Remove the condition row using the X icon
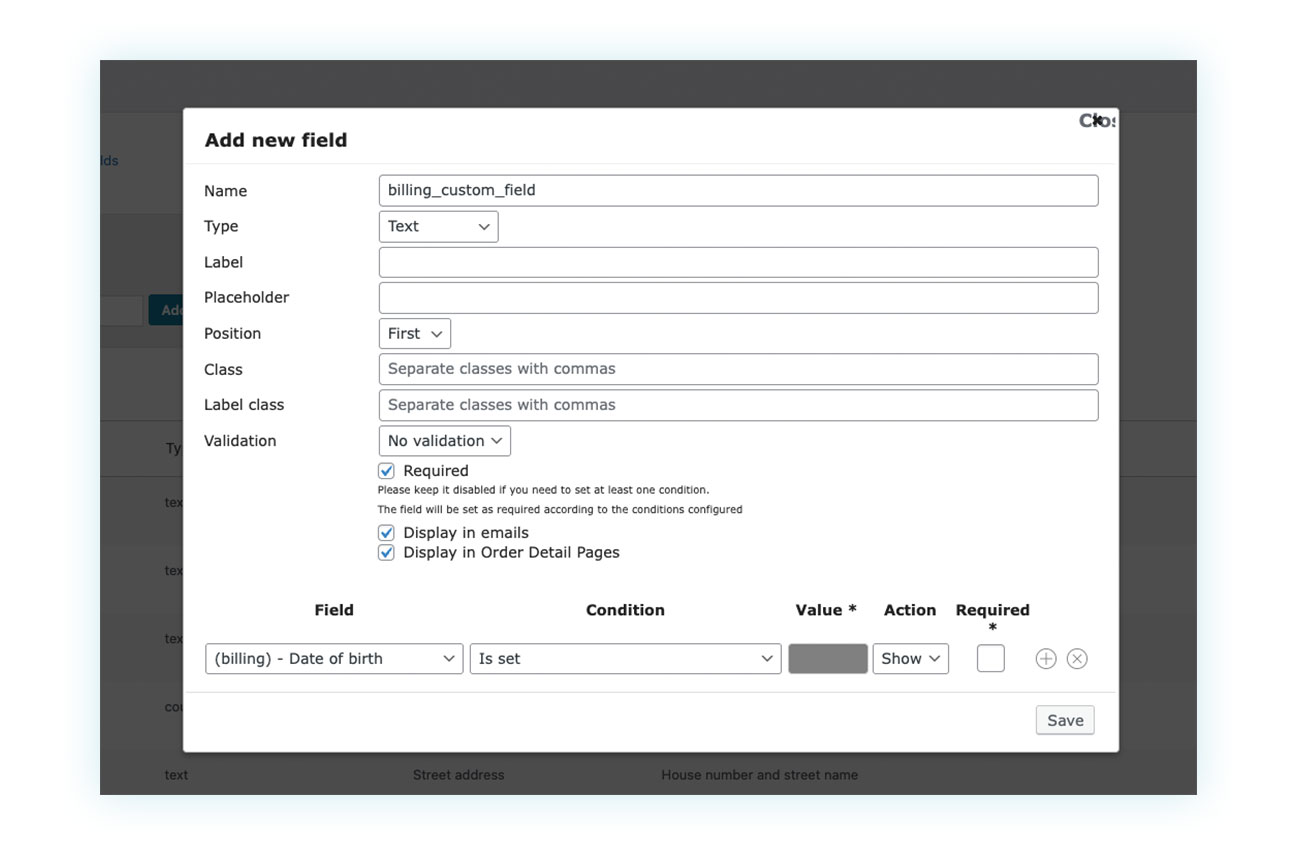The width and height of the screenshot is (1300, 862). [1077, 658]
